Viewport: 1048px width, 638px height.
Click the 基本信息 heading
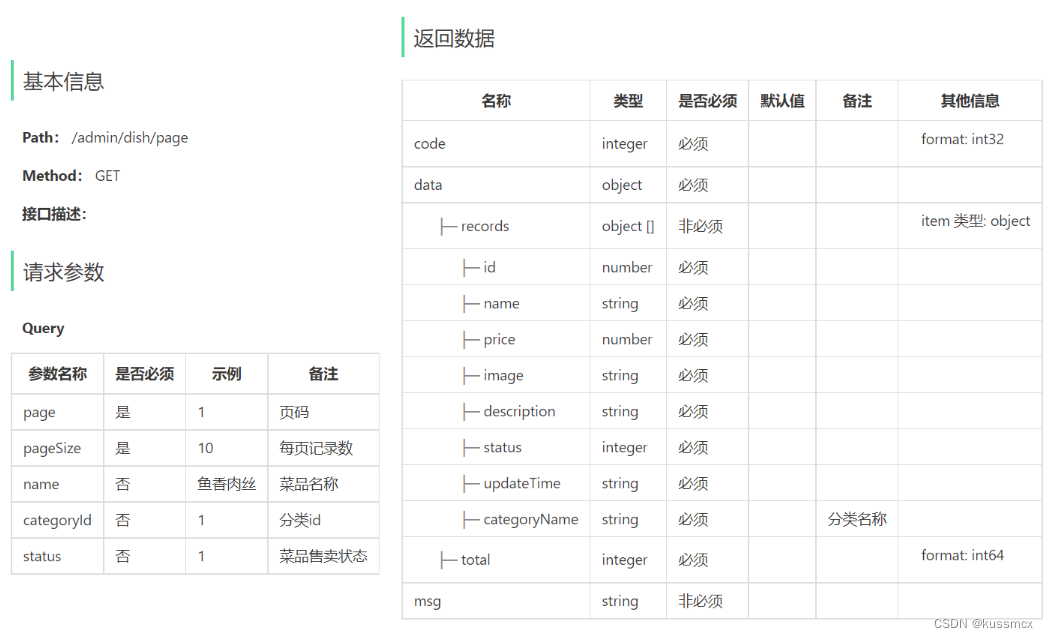point(63,82)
